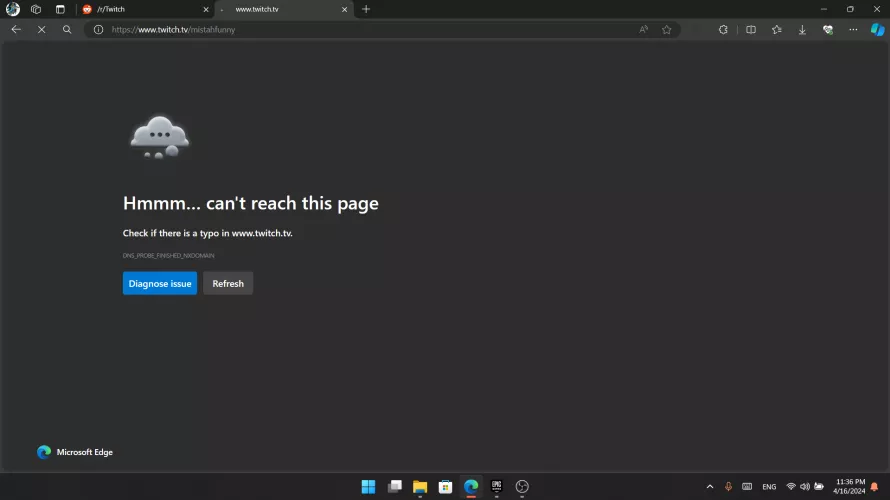Open the Windows Start menu
890x500 pixels.
pos(368,486)
